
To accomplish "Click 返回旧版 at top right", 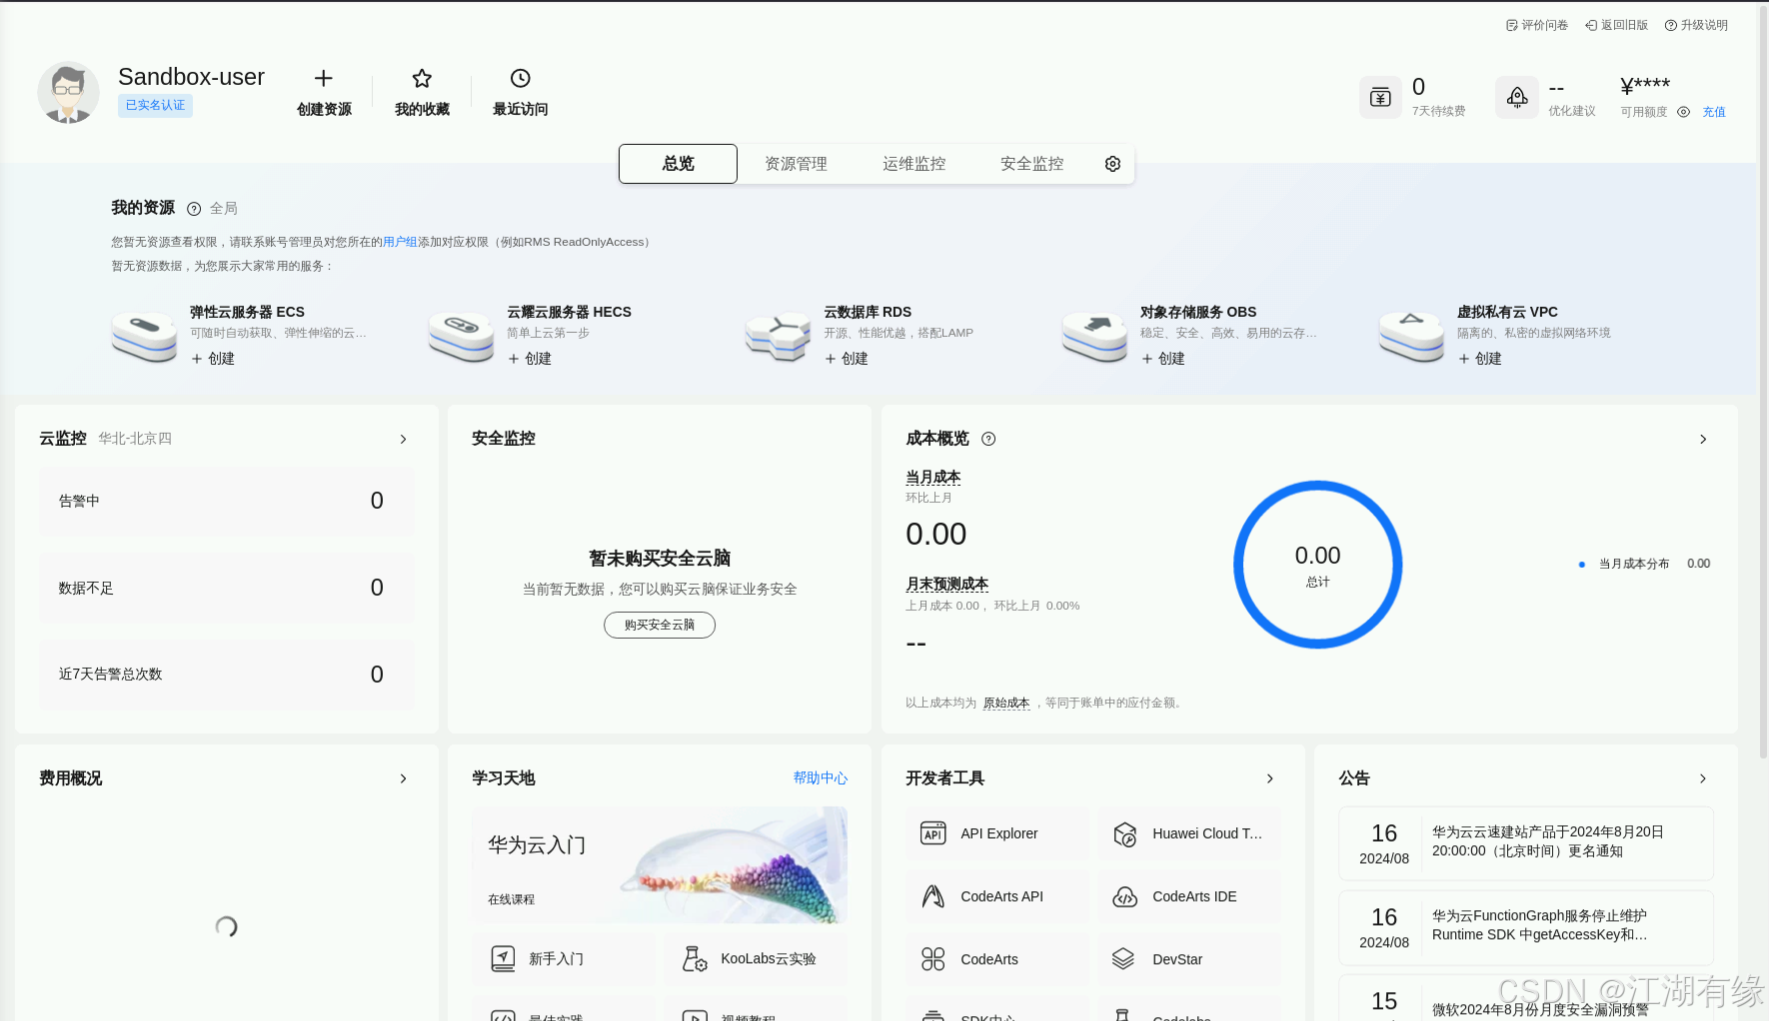I will point(1616,25).
